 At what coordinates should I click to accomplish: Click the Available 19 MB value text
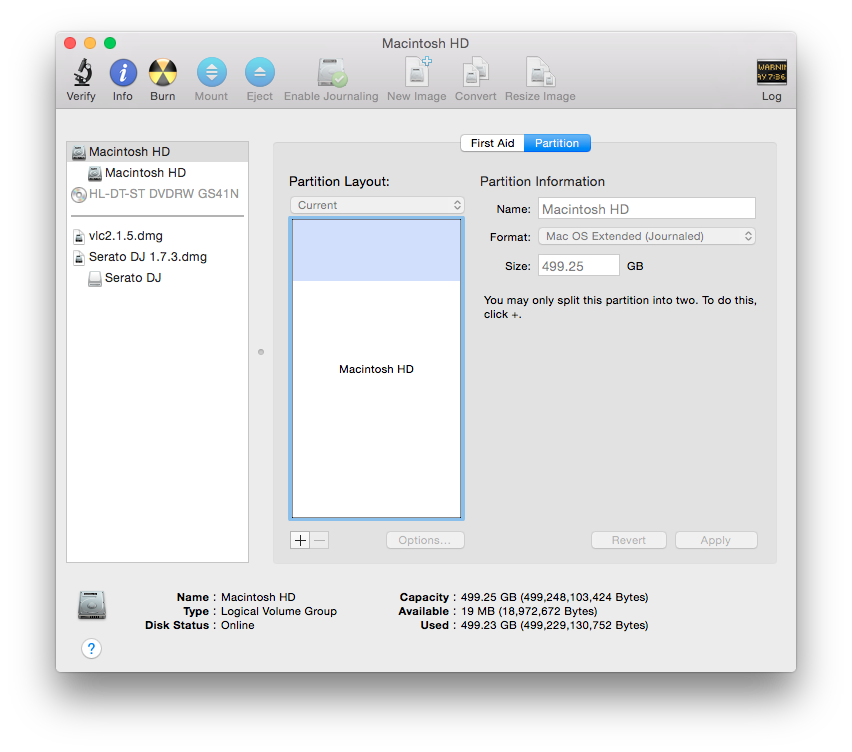(529, 611)
